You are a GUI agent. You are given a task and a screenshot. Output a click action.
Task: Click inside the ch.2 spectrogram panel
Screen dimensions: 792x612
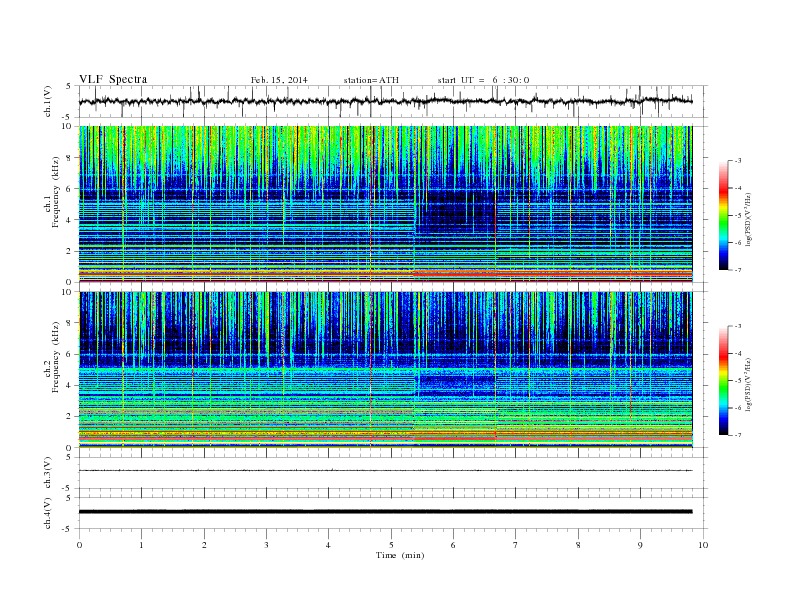385,369
